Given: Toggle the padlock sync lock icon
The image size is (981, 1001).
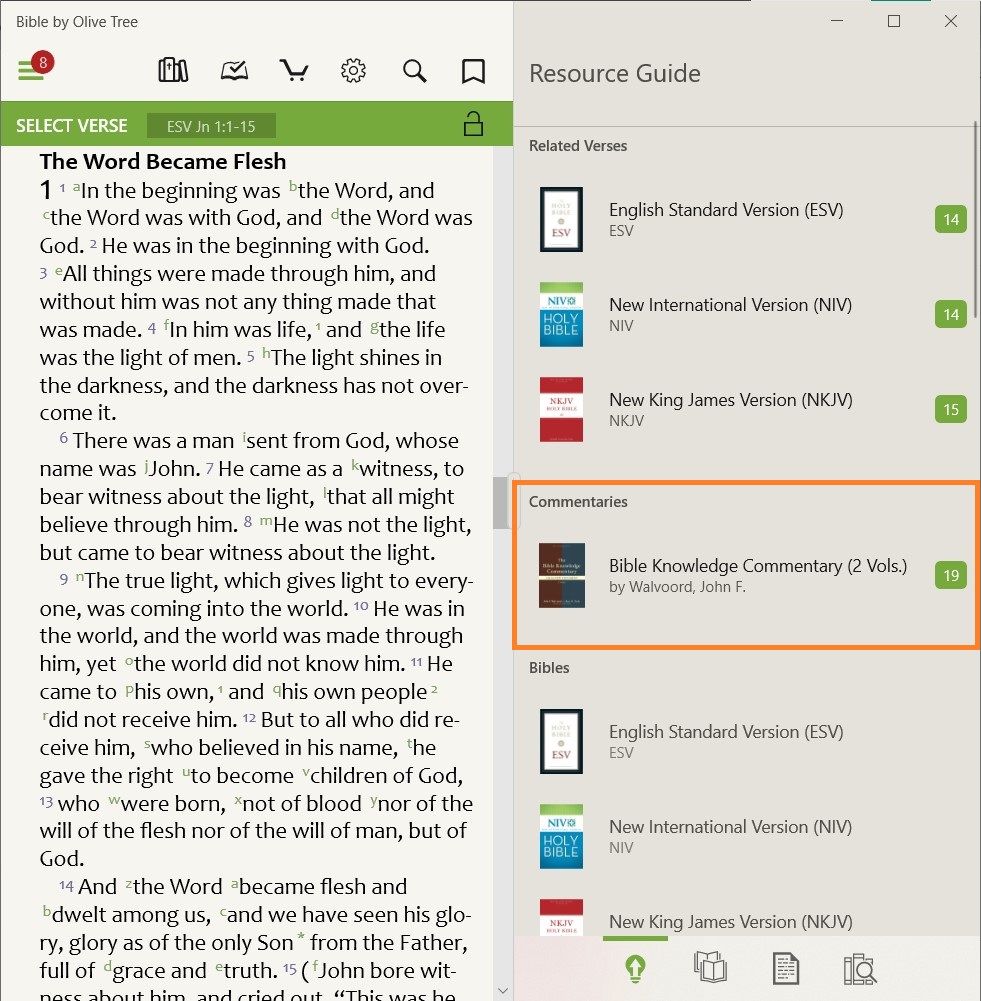Looking at the screenshot, I should pyautogui.click(x=473, y=124).
